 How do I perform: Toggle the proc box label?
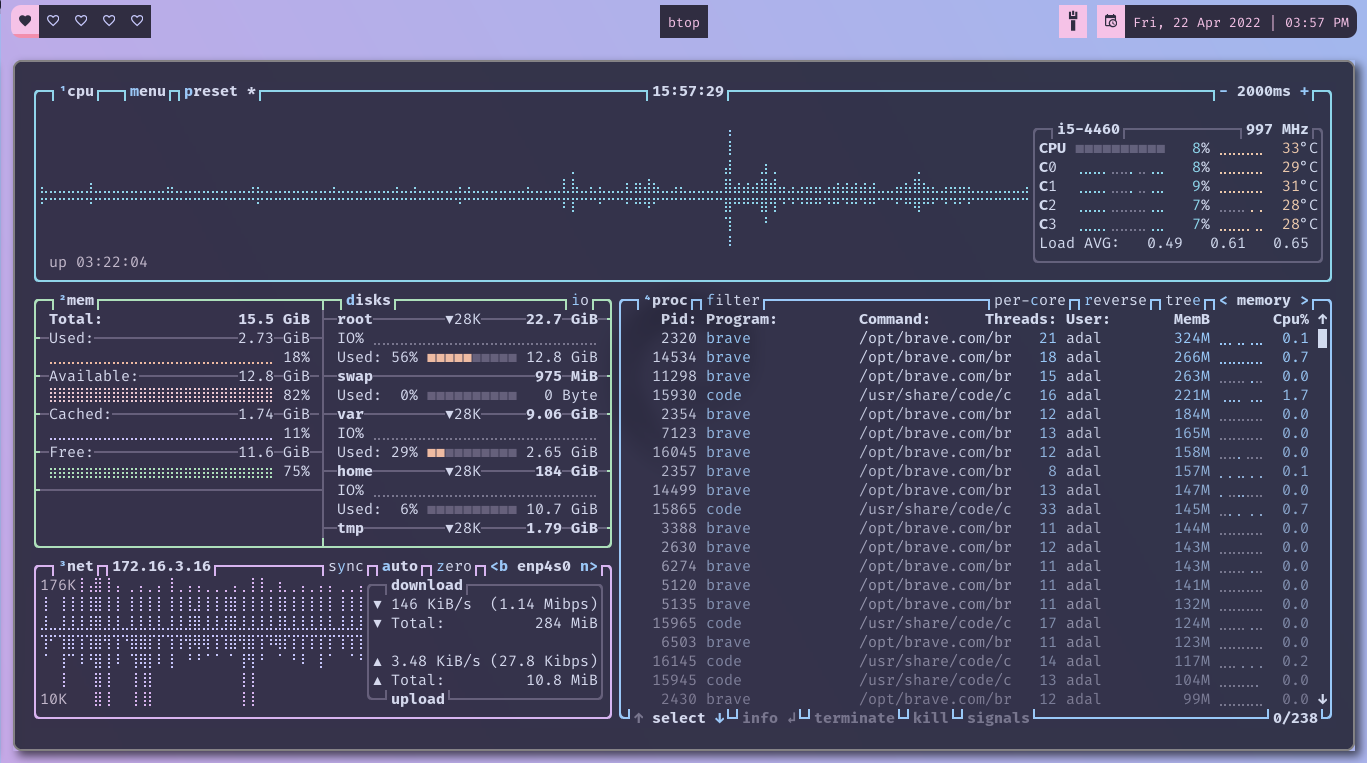pos(666,300)
